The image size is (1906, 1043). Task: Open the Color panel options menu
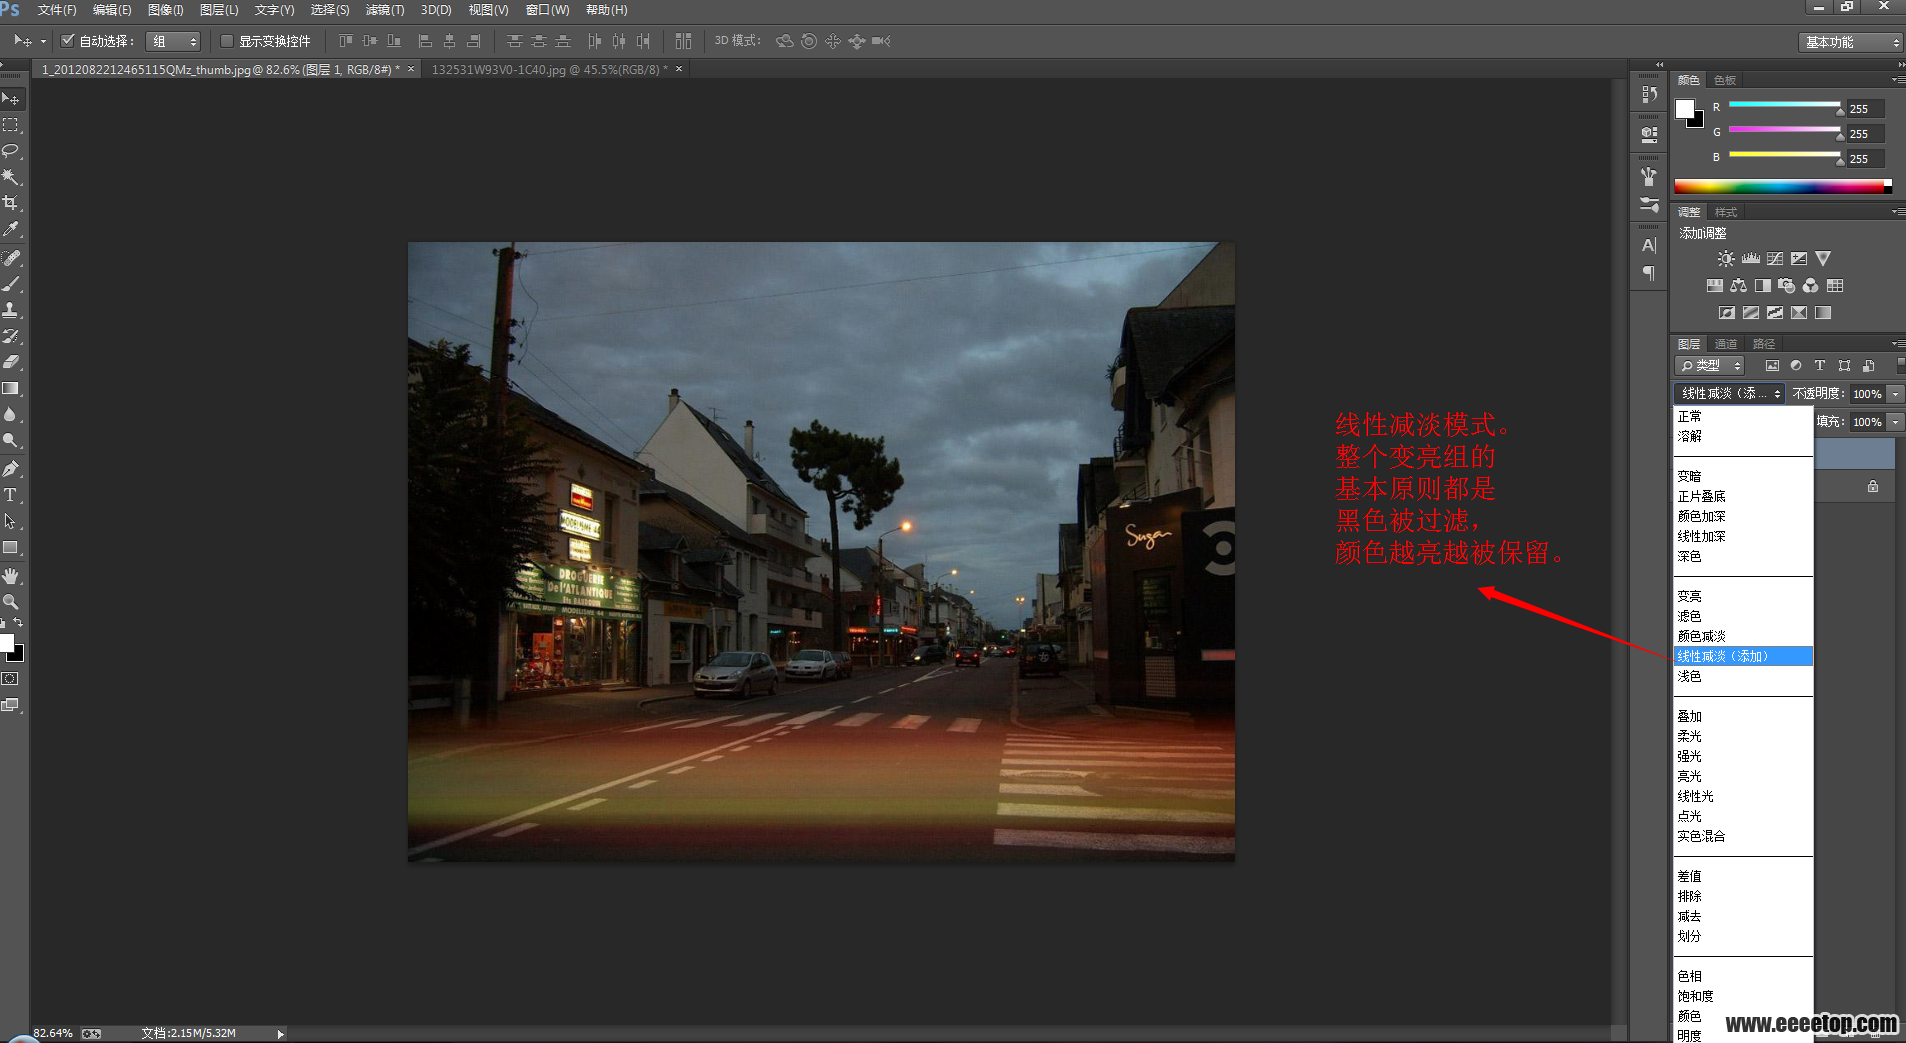tap(1898, 80)
